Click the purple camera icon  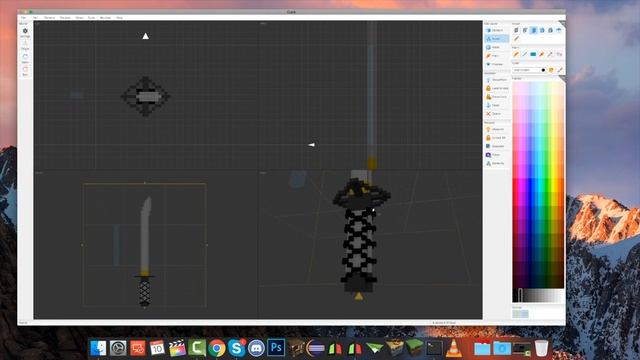488,155
